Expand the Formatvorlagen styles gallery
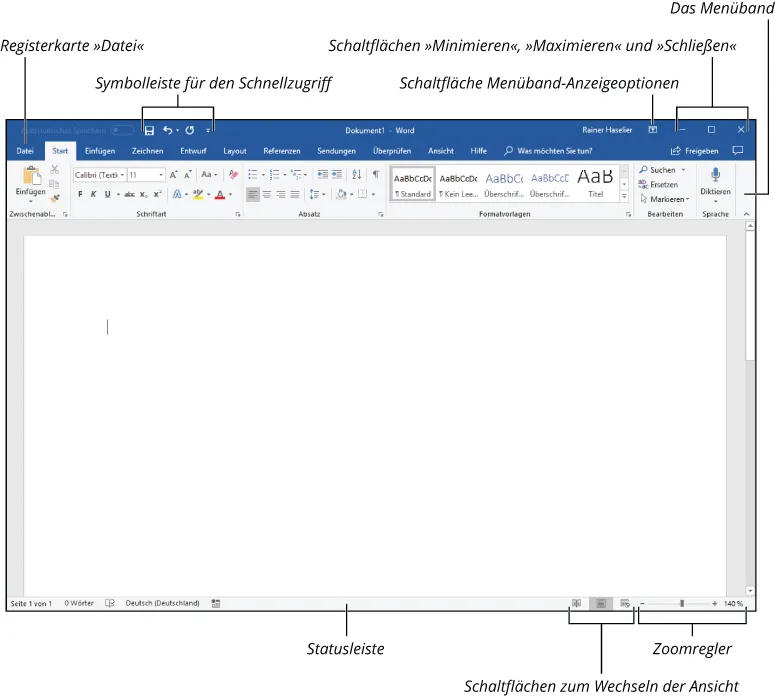The height and width of the screenshot is (696, 775). coord(625,197)
